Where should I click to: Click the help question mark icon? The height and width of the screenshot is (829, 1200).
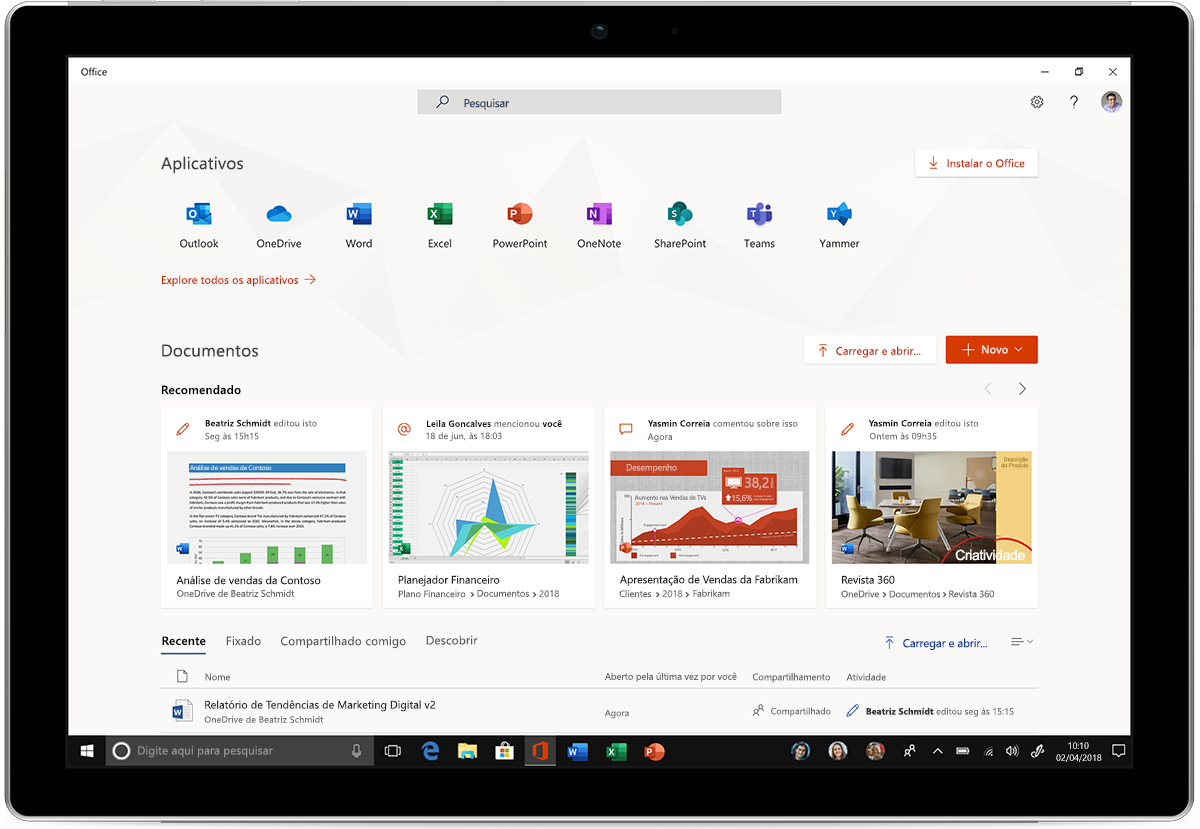coord(1074,102)
